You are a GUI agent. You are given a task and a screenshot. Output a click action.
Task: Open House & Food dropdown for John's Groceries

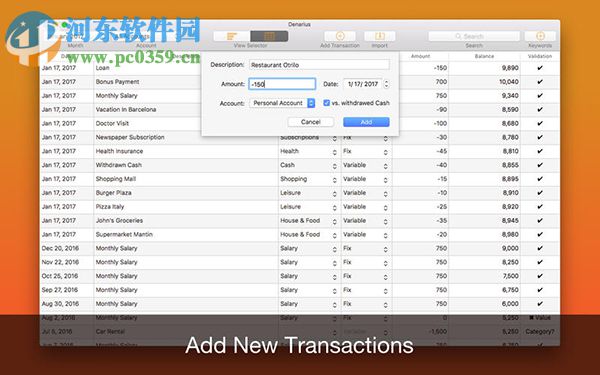tap(308, 221)
